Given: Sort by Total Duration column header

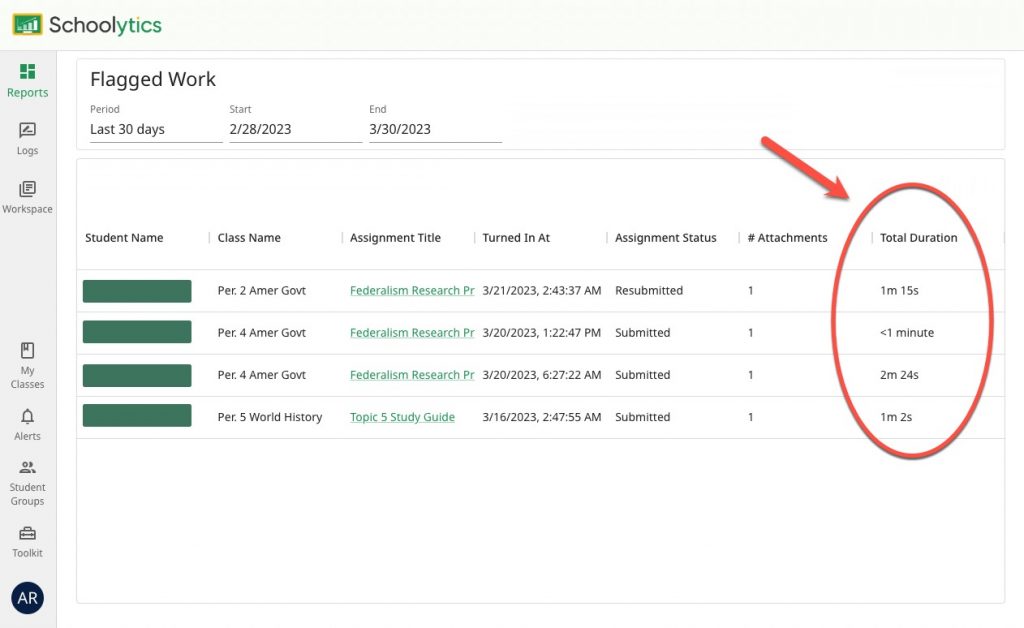Looking at the screenshot, I should pyautogui.click(x=918, y=238).
